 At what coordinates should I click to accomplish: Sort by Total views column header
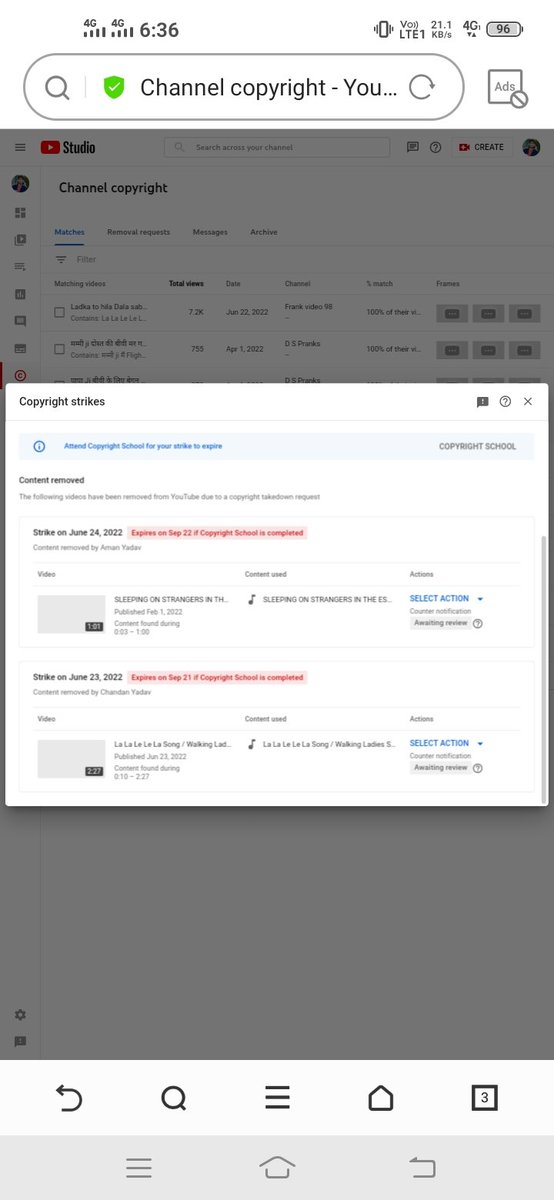186,284
